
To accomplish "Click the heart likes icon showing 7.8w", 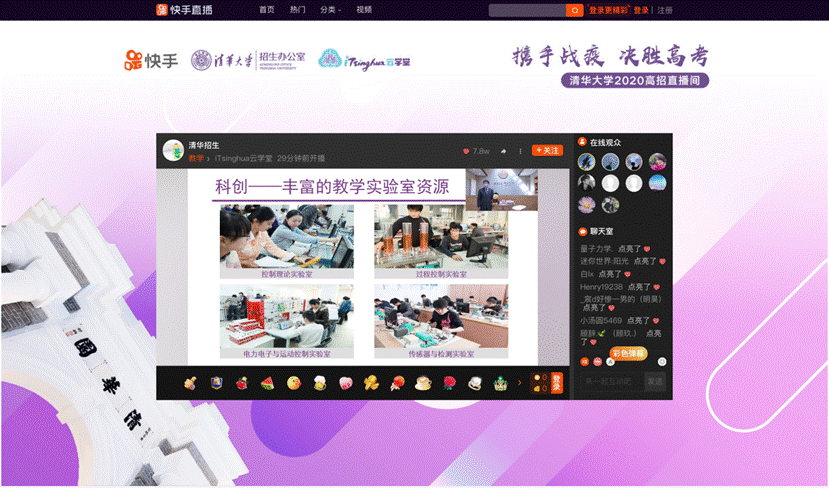I will coord(466,151).
